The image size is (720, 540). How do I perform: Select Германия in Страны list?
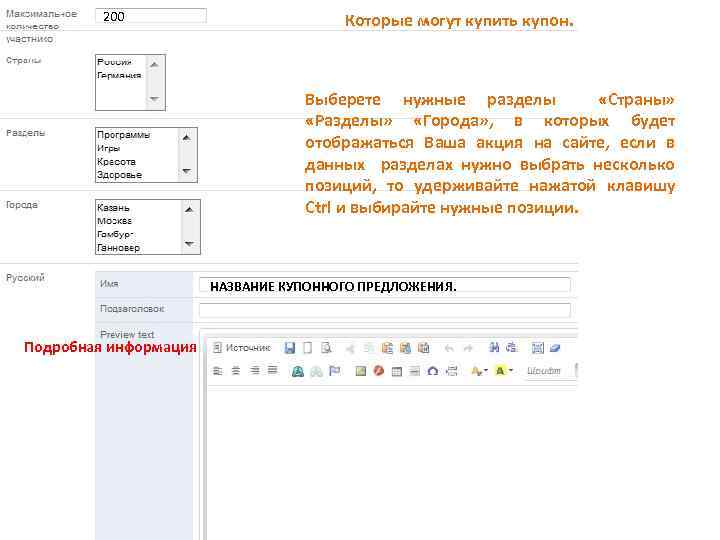click(x=119, y=75)
